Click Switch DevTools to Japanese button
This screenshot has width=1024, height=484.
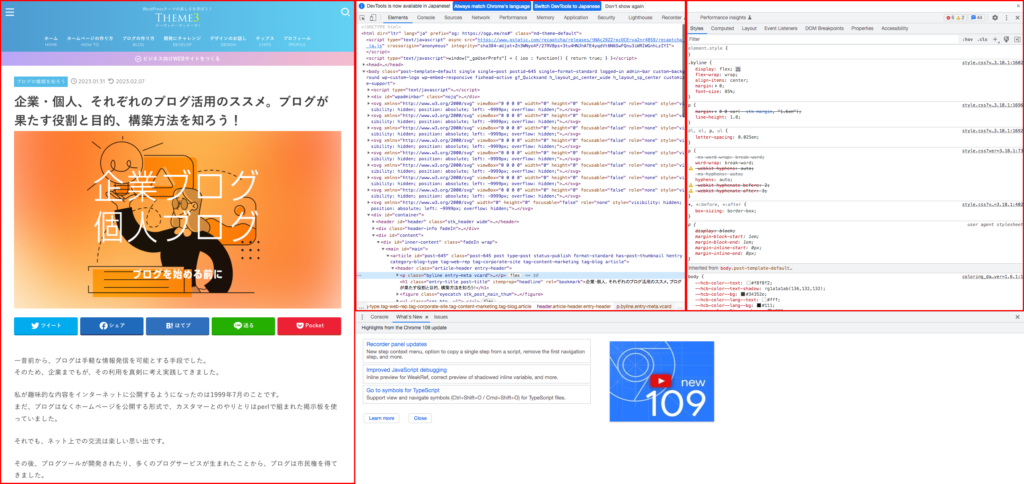[x=567, y=6]
